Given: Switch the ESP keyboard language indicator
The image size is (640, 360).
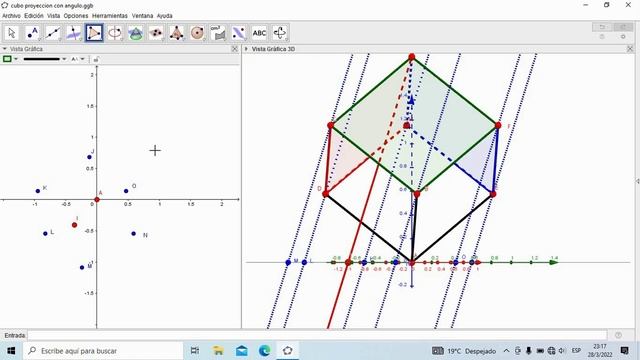Looking at the screenshot, I should (576, 351).
